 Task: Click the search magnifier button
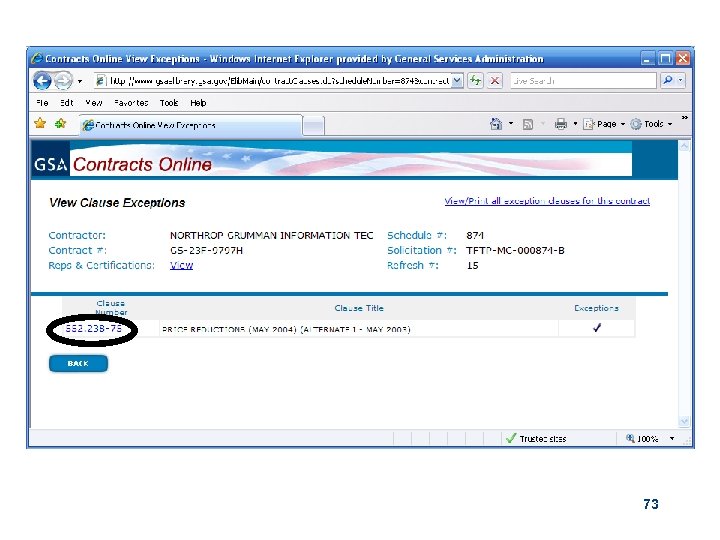tap(668, 80)
